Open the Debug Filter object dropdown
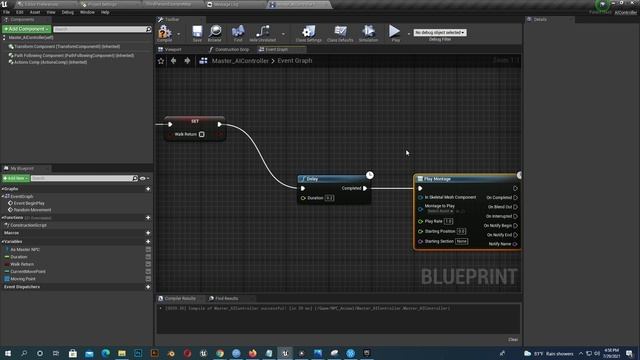The height and width of the screenshot is (360, 640). 440,32
